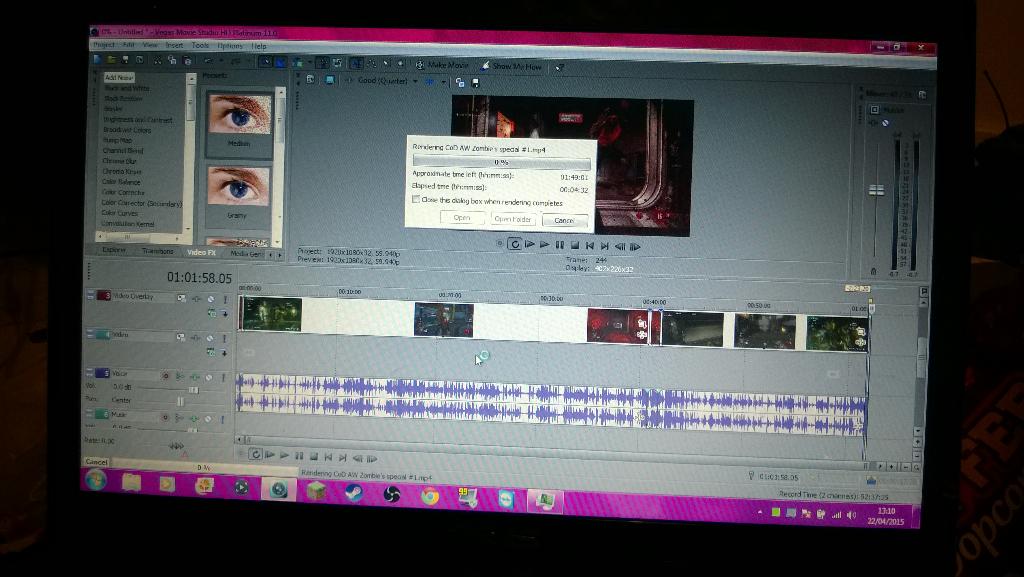
Task: Switch to the Media Generators tab
Action: click(247, 253)
